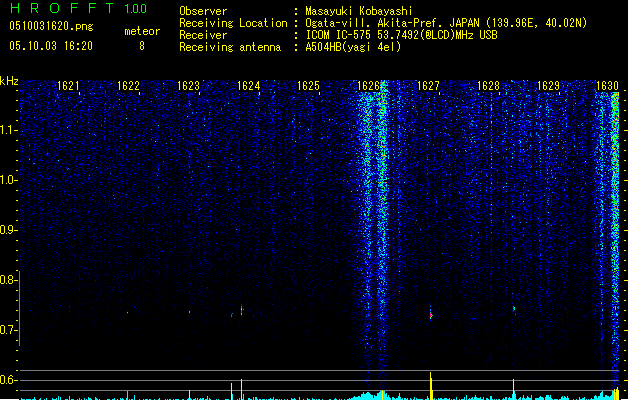Click the Ogata-vill. Akita-Pref. JAPAN location text
The height and width of the screenshot is (400, 629).
[446, 23]
